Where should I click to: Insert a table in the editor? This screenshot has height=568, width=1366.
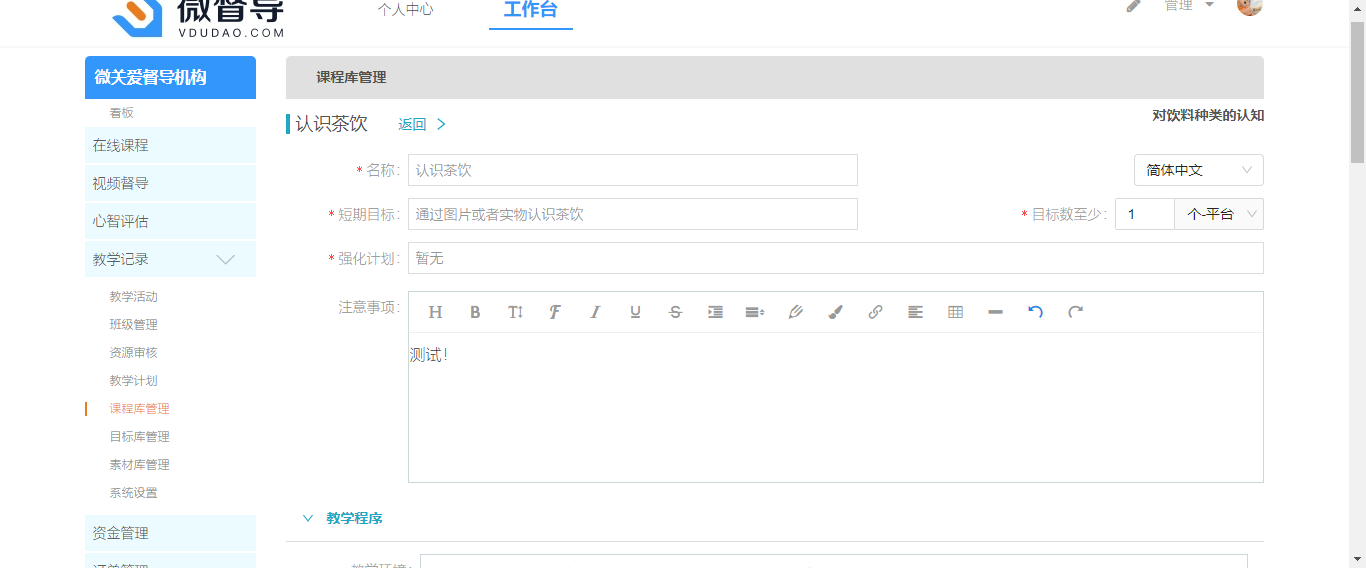[955, 312]
